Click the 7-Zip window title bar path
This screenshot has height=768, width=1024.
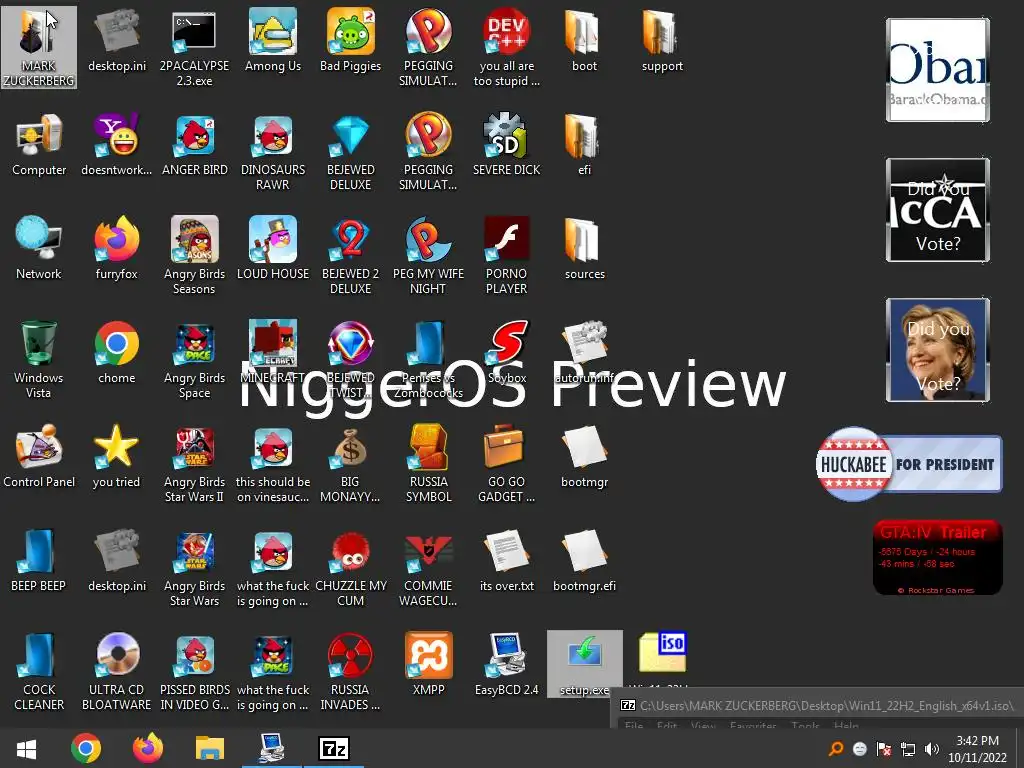coord(826,705)
